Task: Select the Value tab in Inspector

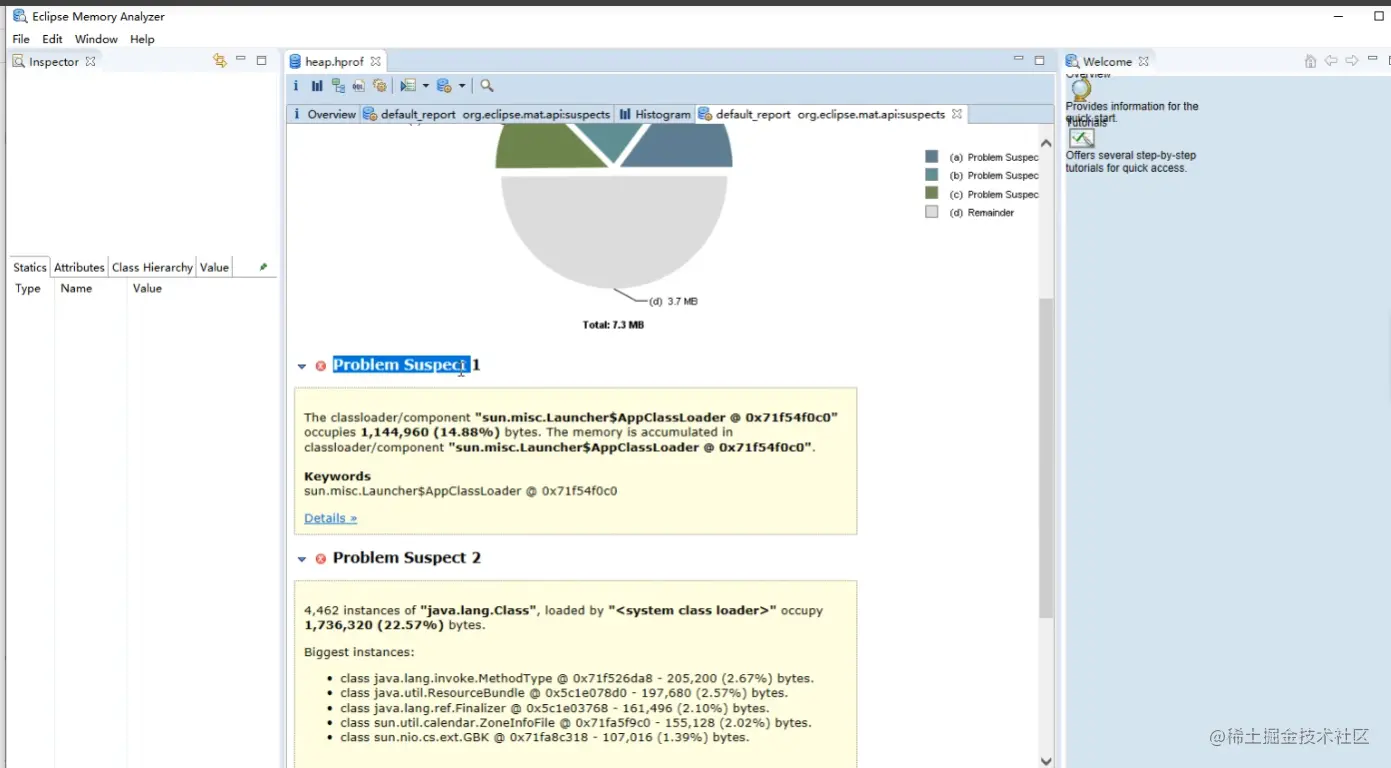Action: click(214, 267)
